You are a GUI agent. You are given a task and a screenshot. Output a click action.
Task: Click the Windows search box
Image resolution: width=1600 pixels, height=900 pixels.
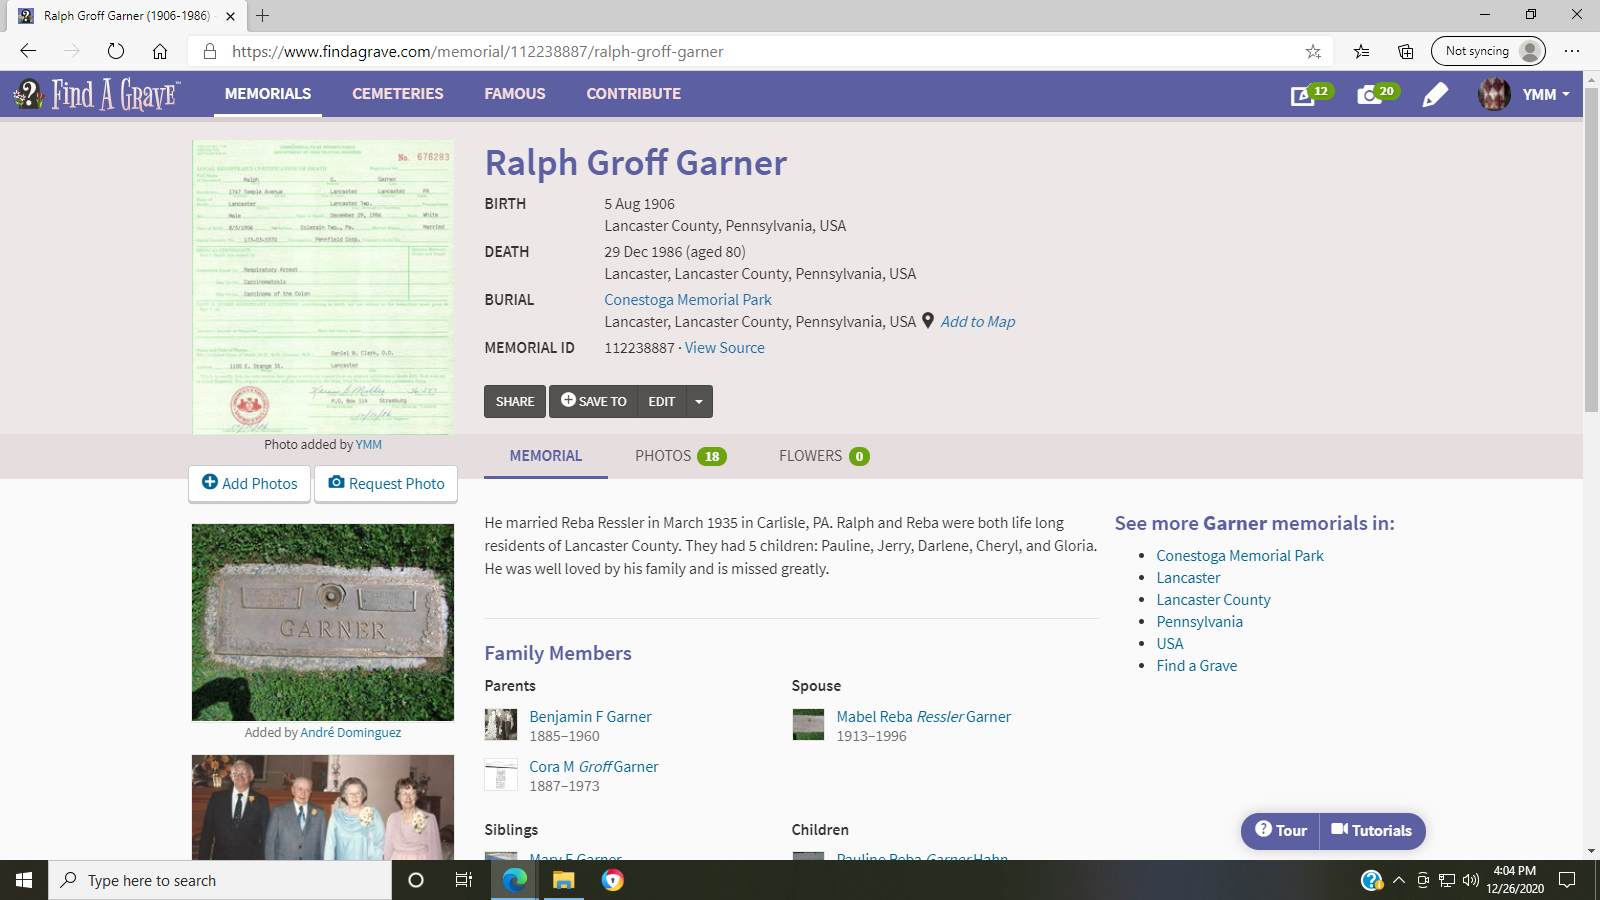pyautogui.click(x=220, y=880)
